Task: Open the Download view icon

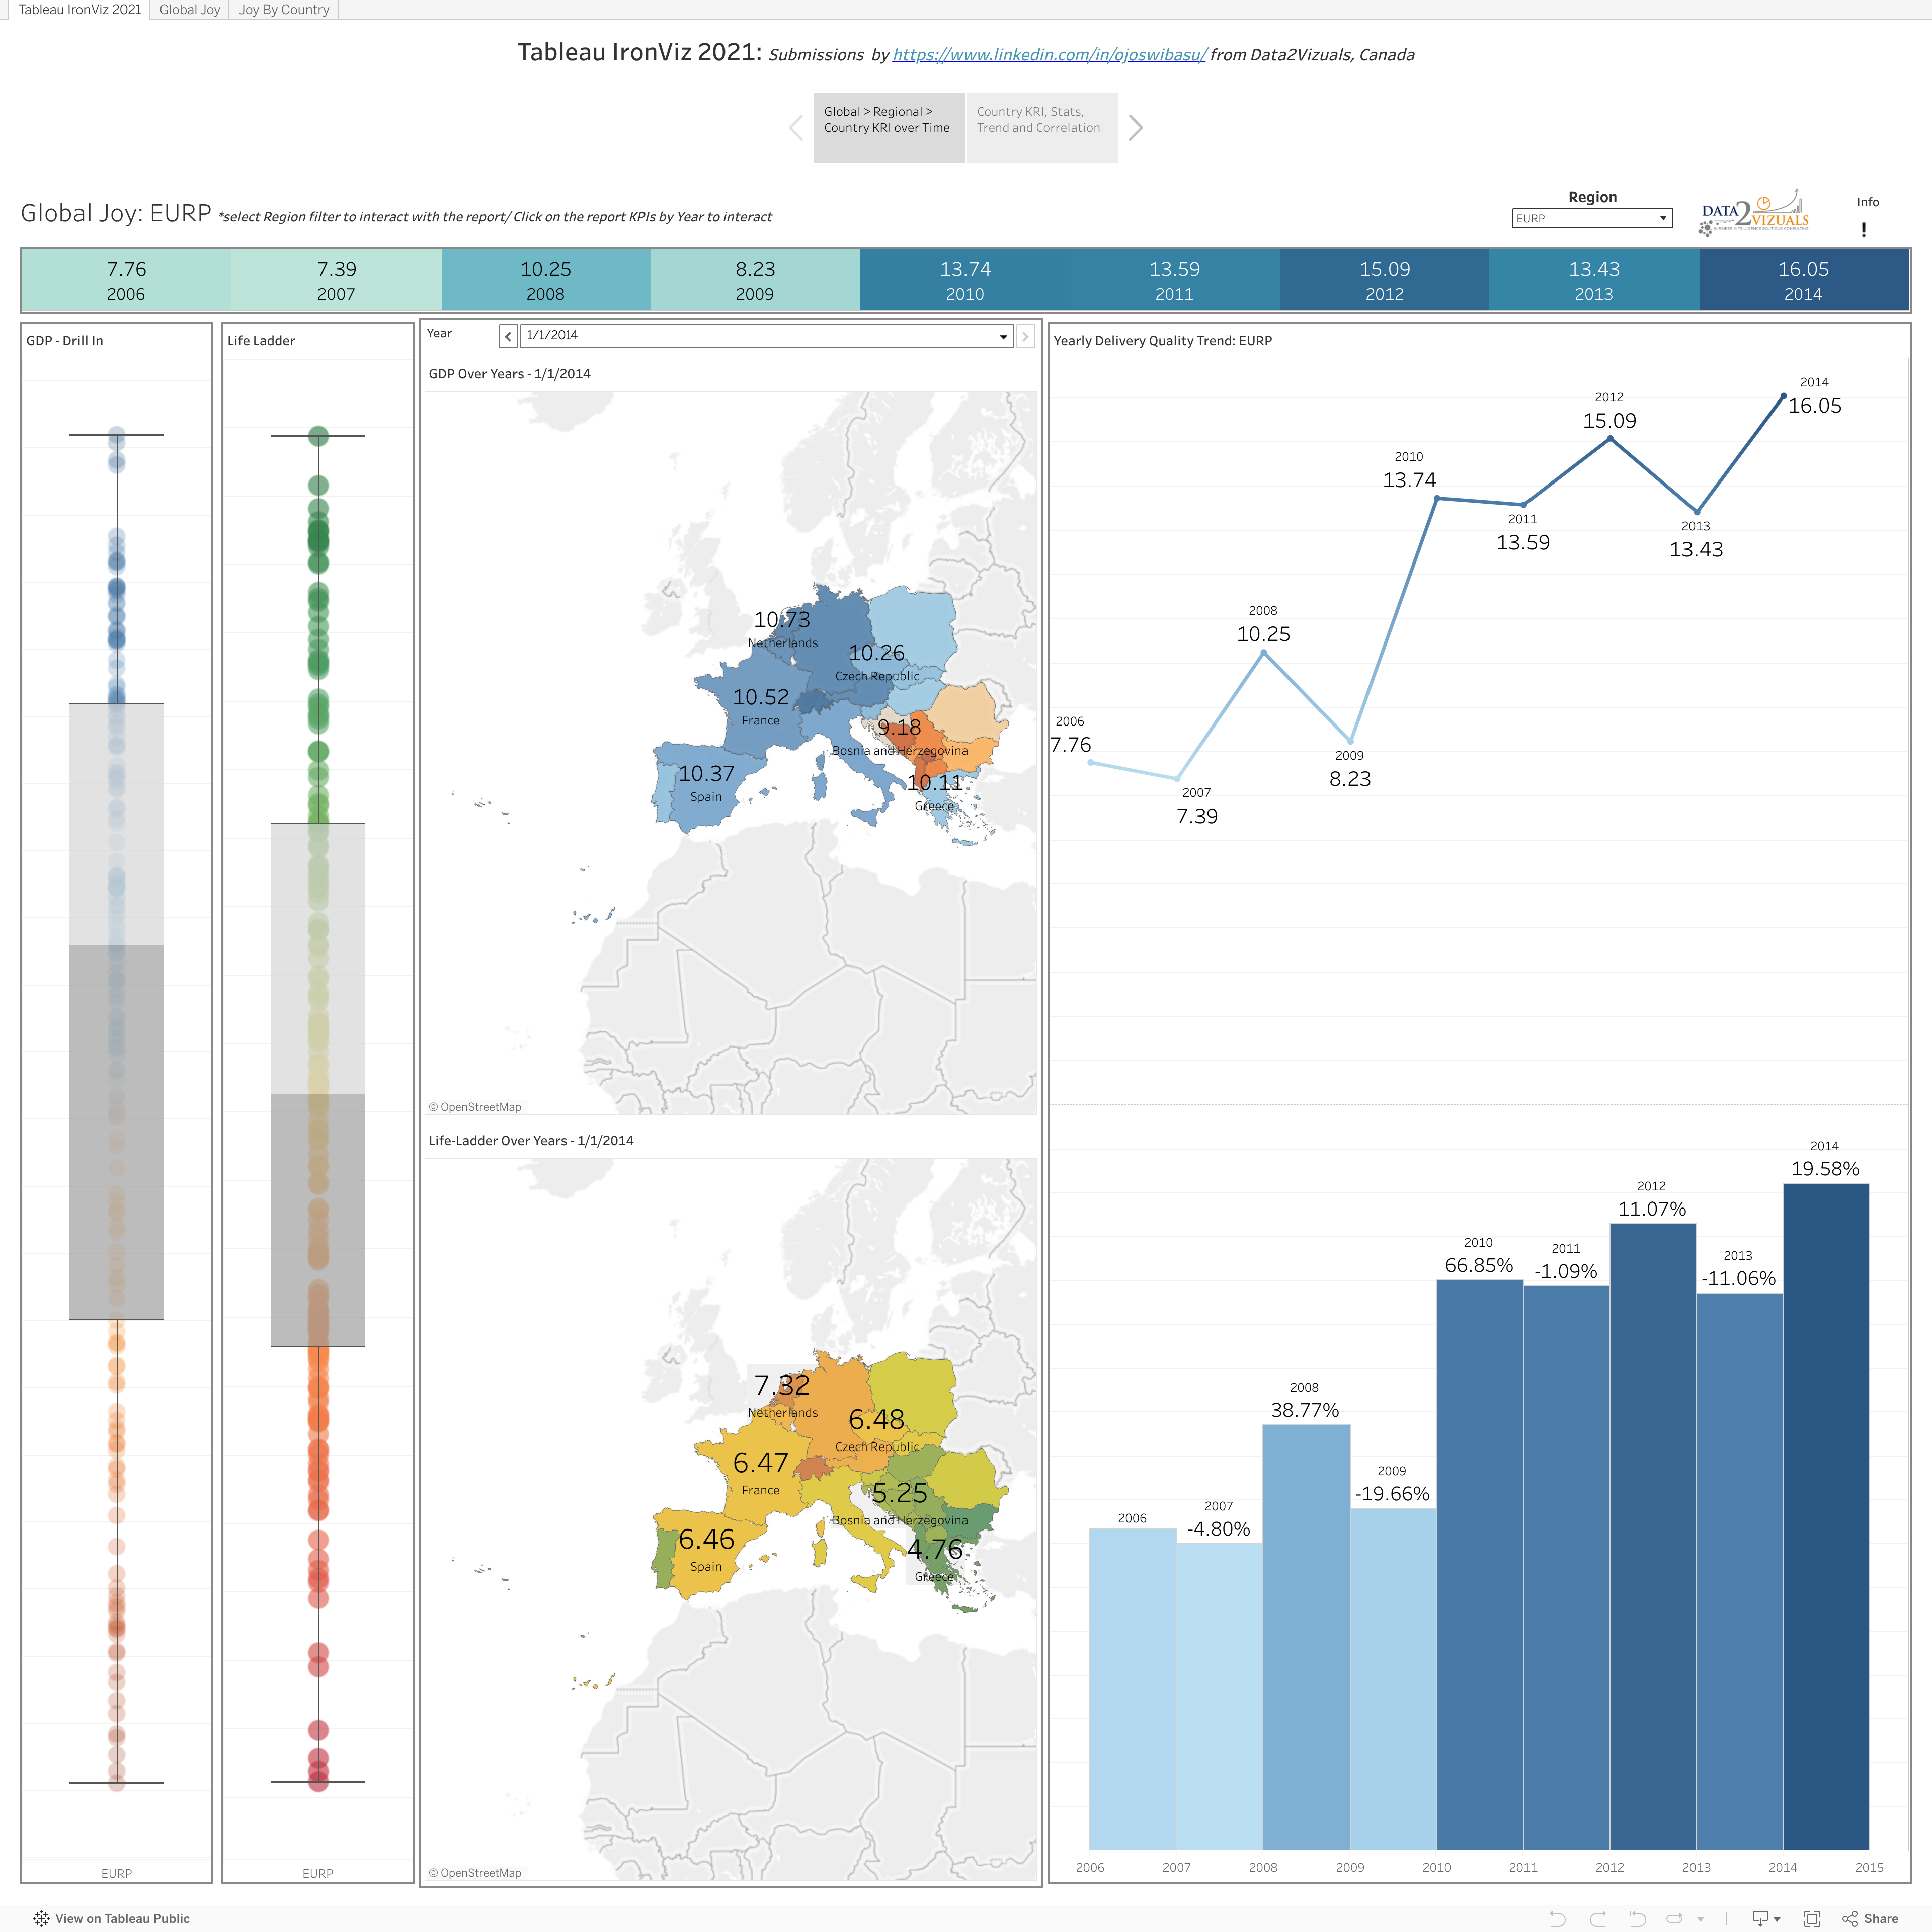Action: pyautogui.click(x=1761, y=1918)
